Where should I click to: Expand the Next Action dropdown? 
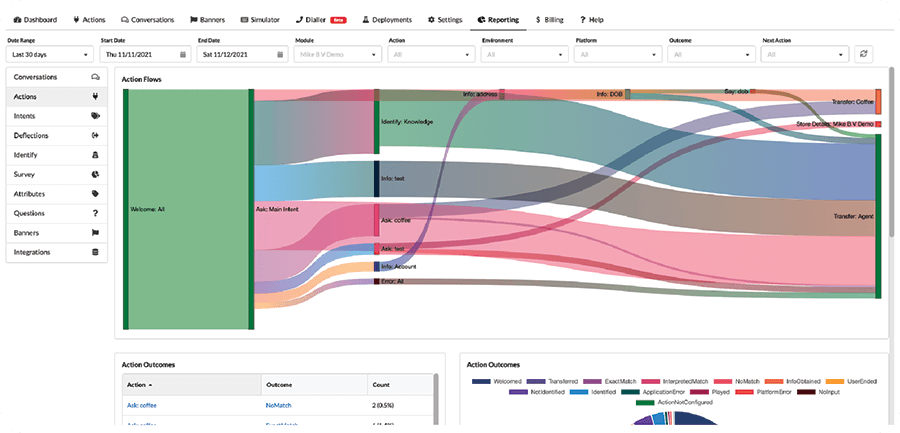pyautogui.click(x=805, y=55)
